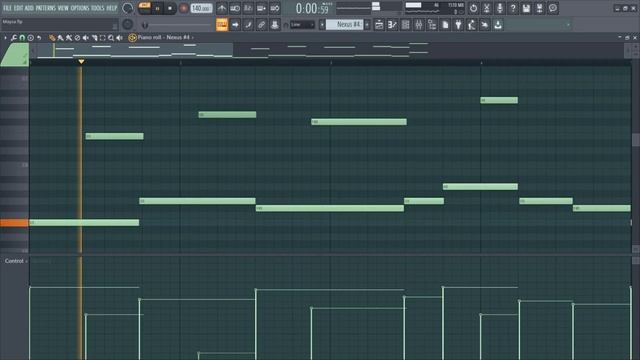
Task: Toggle pattern/song mode switch
Action: 144,8
